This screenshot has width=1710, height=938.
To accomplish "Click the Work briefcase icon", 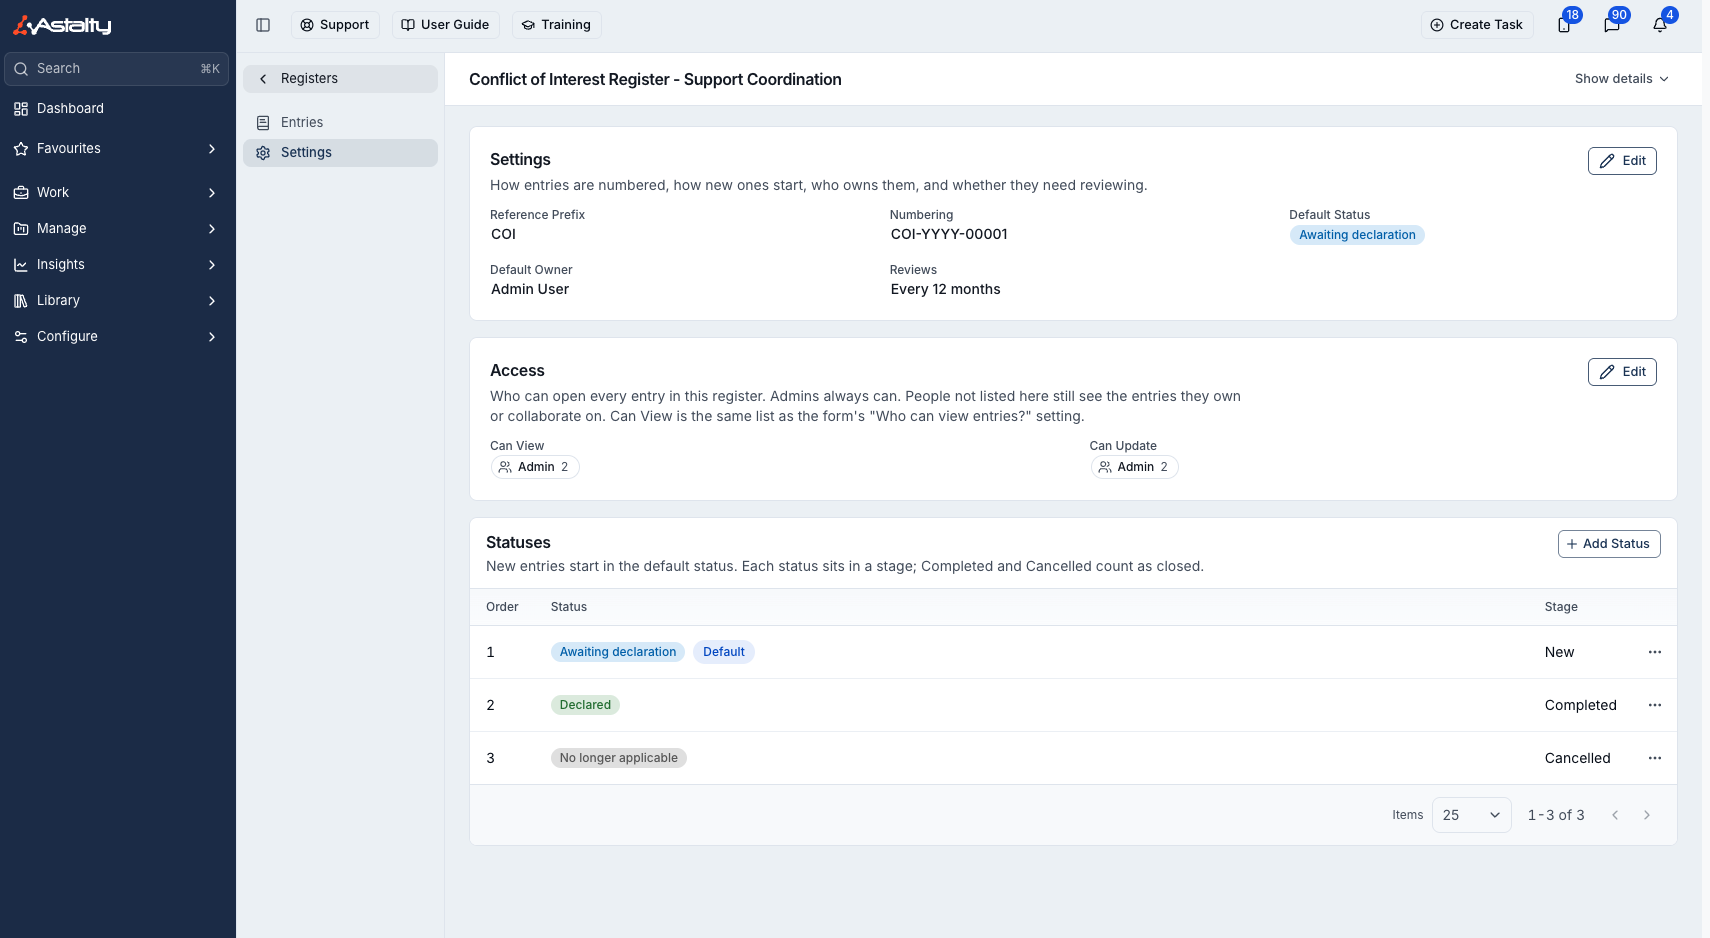I will point(21,193).
